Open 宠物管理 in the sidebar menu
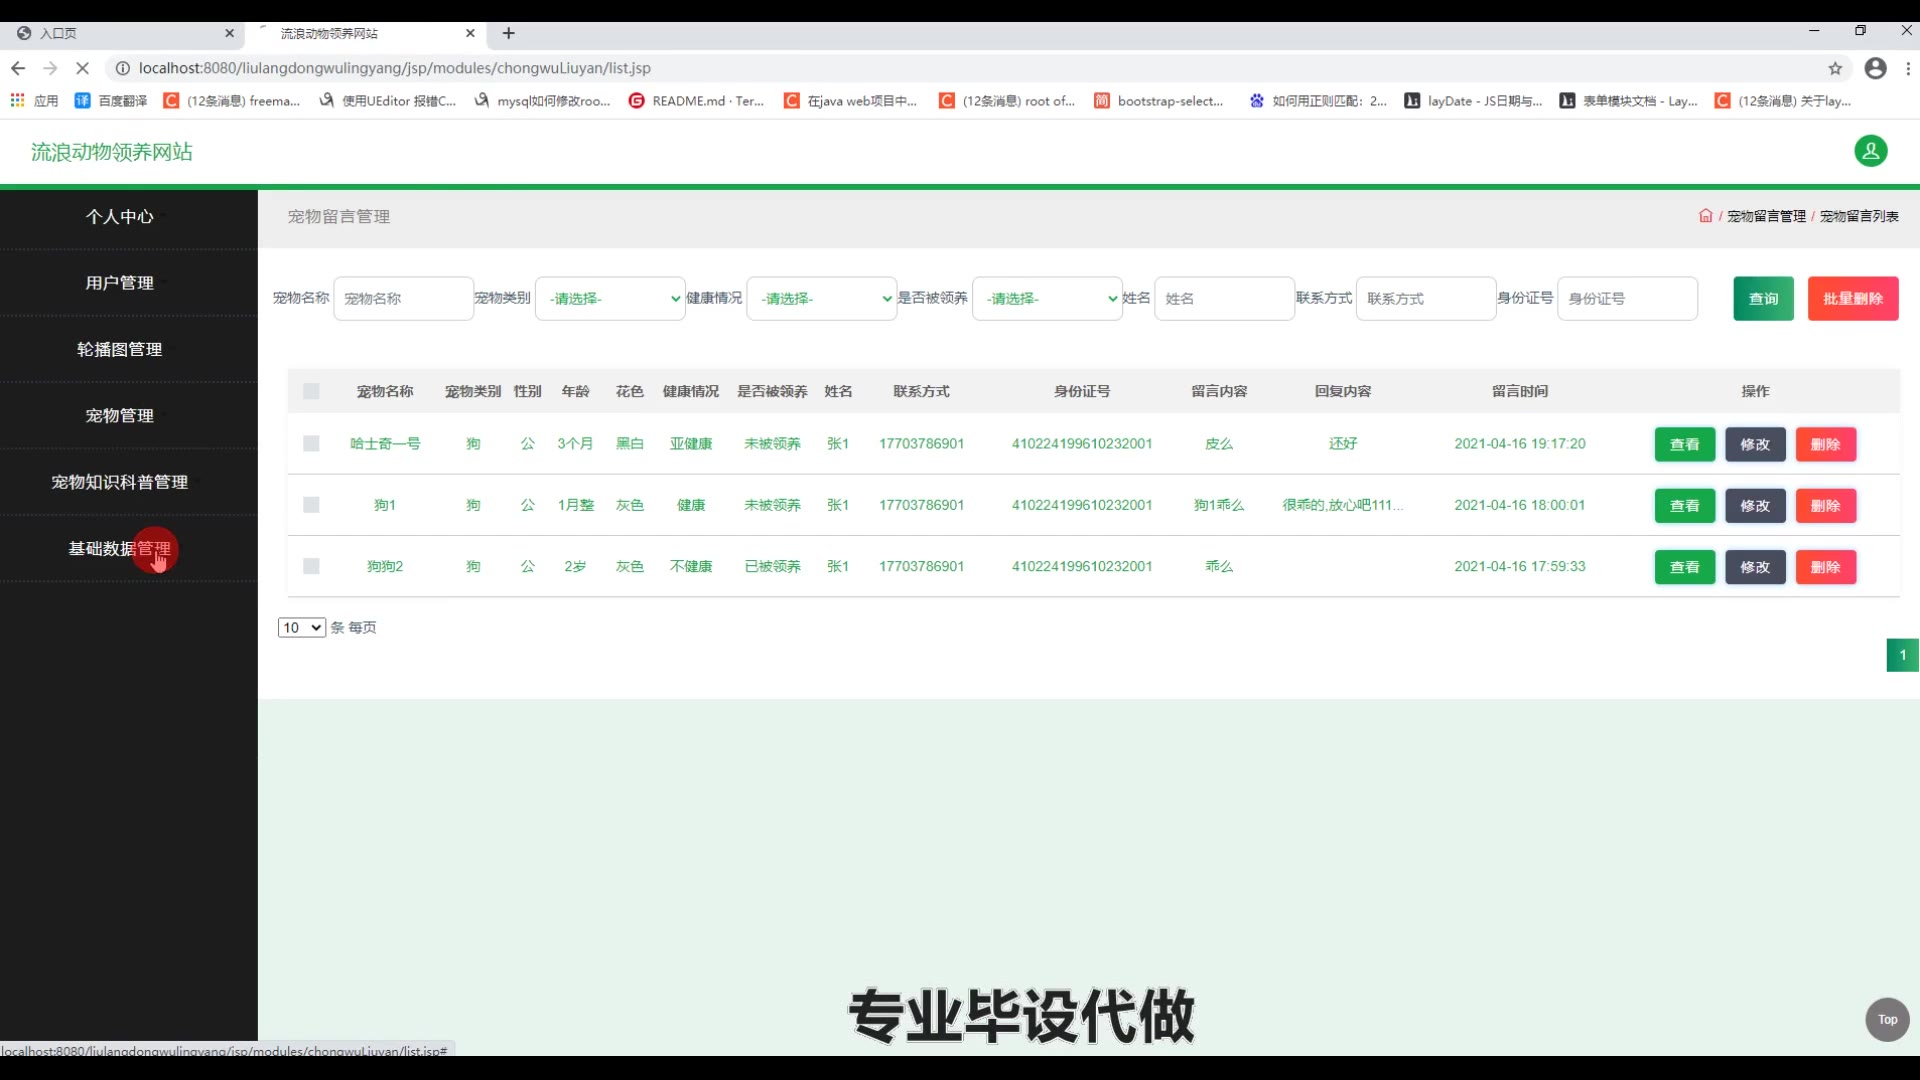The height and width of the screenshot is (1080, 1920). point(119,415)
